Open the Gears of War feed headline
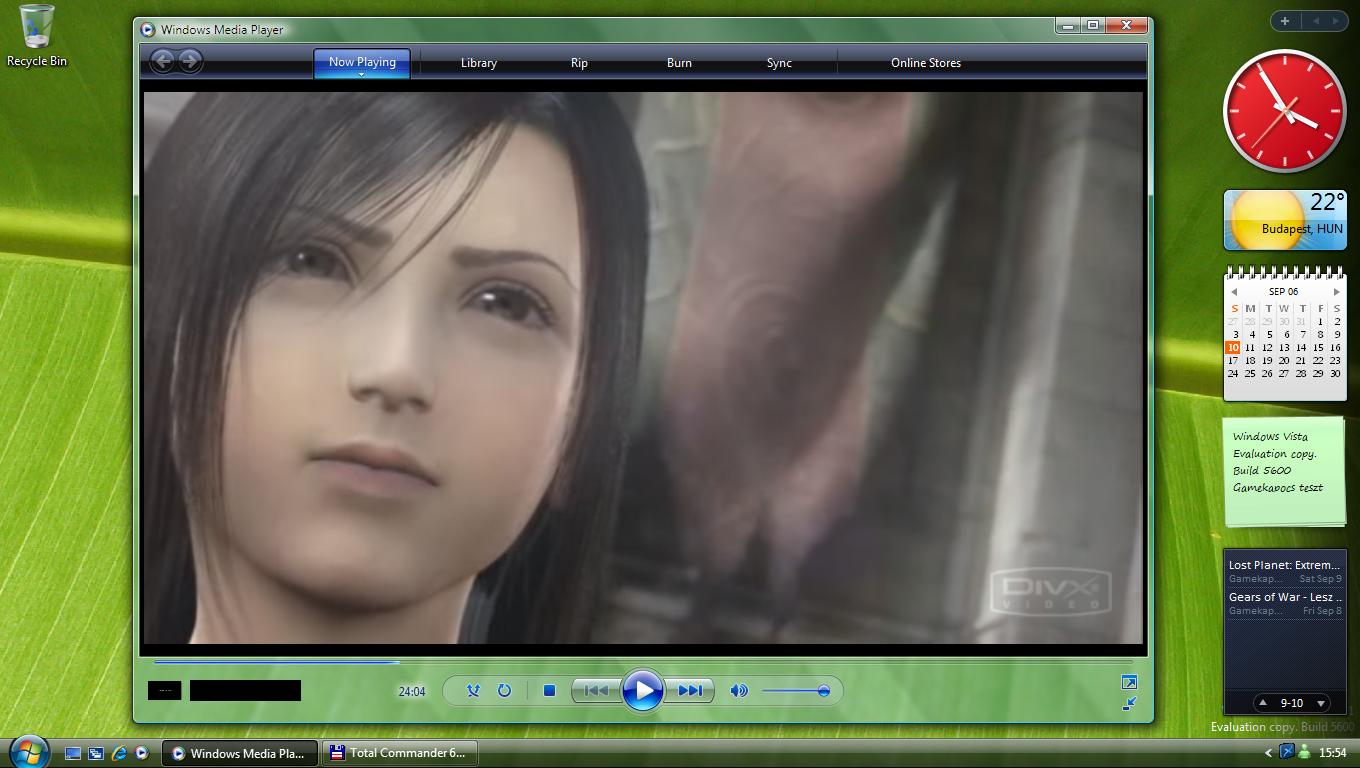This screenshot has width=1360, height=768. click(x=1285, y=597)
